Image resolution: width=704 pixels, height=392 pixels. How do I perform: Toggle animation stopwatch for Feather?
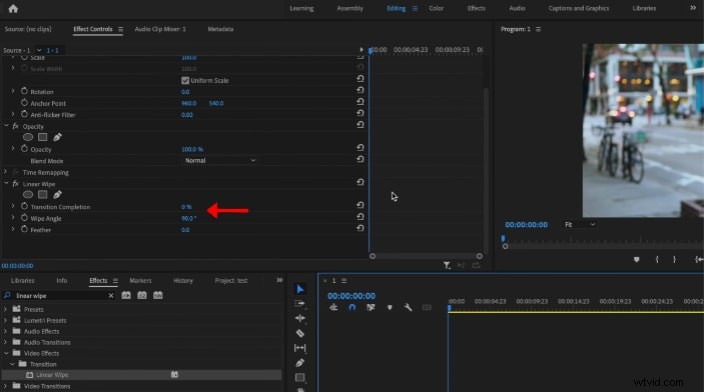24,229
